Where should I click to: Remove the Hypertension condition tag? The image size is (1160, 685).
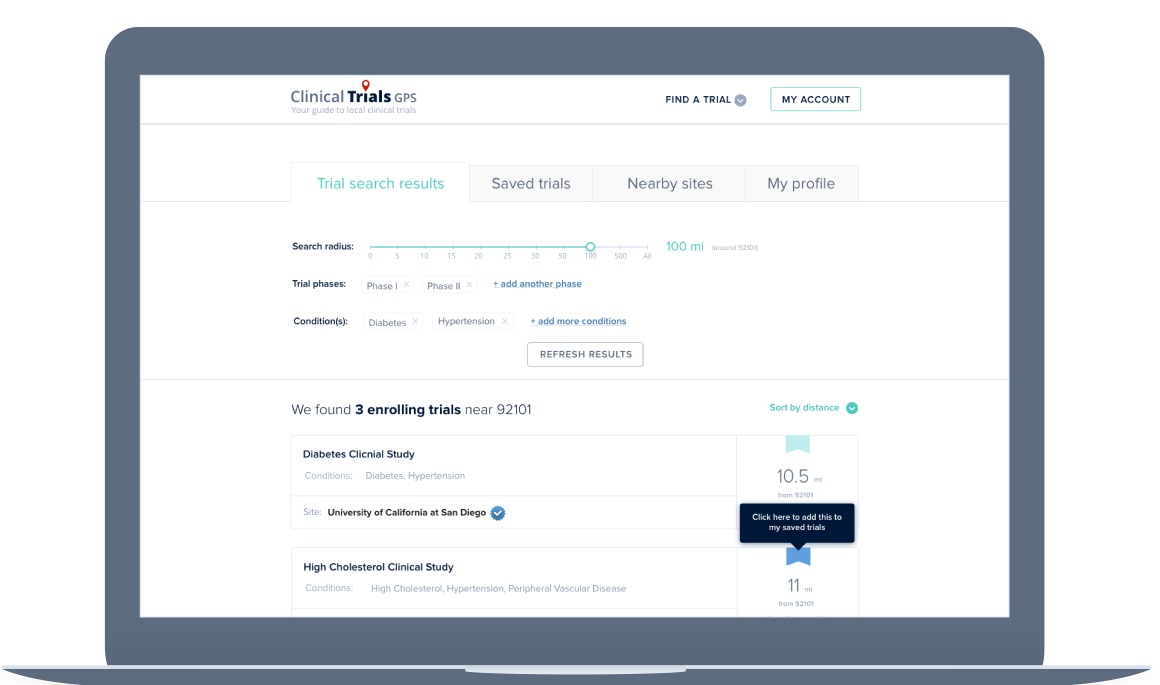point(505,322)
